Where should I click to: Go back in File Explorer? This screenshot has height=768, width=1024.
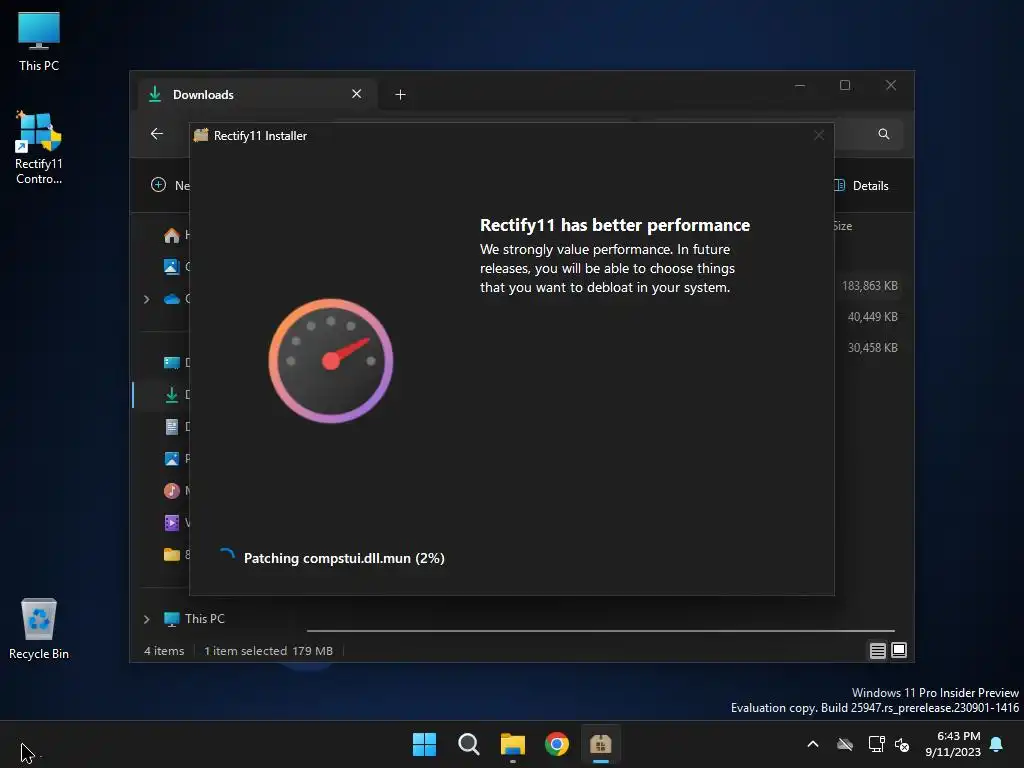click(157, 134)
